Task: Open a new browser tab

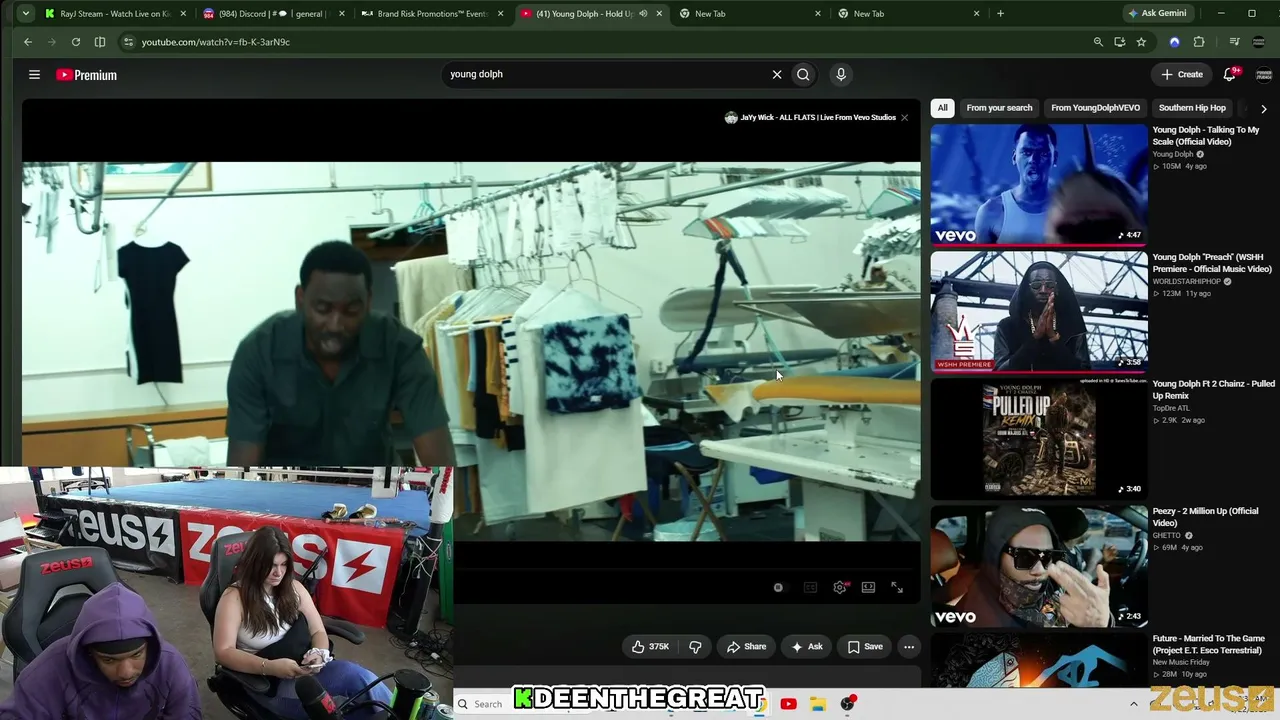Action: 1000,14
